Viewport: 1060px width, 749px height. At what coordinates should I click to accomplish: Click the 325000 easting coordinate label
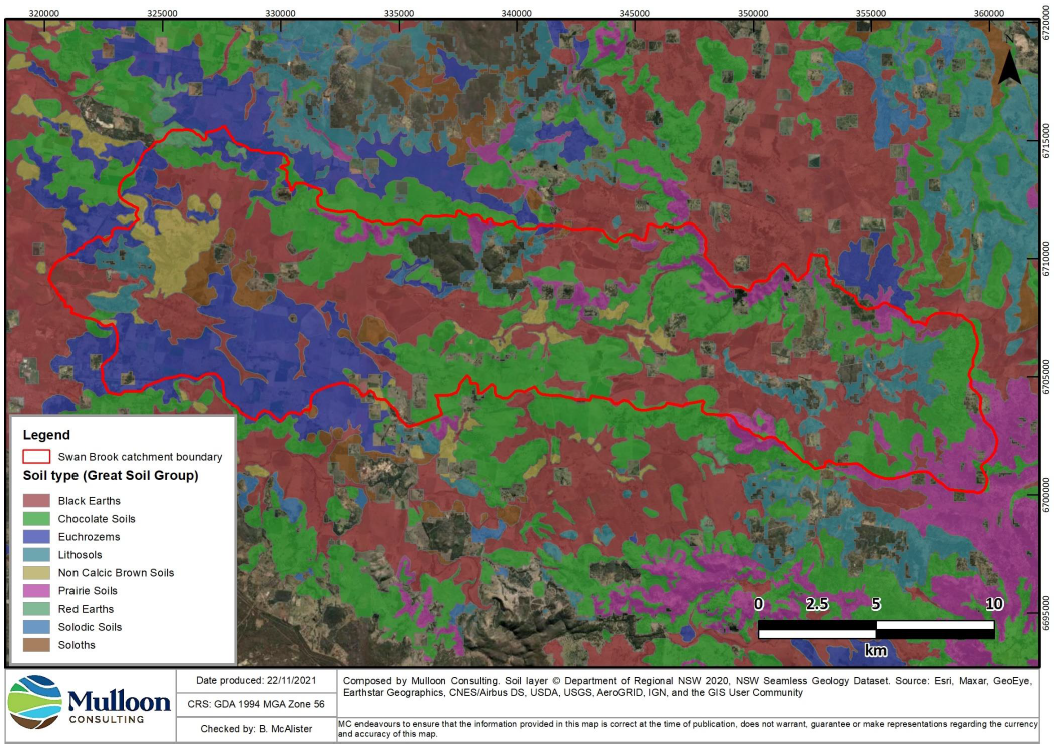pos(162,14)
